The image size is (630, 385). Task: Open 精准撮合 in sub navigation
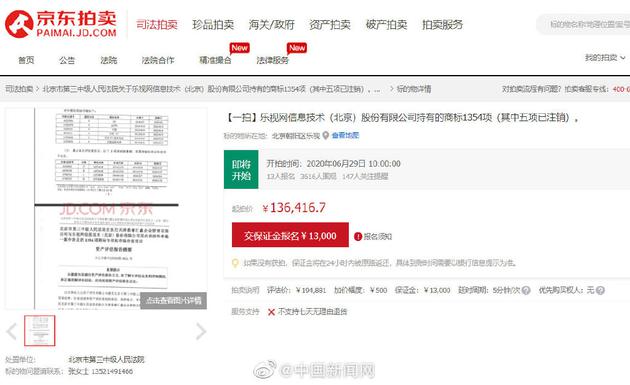[x=215, y=60]
